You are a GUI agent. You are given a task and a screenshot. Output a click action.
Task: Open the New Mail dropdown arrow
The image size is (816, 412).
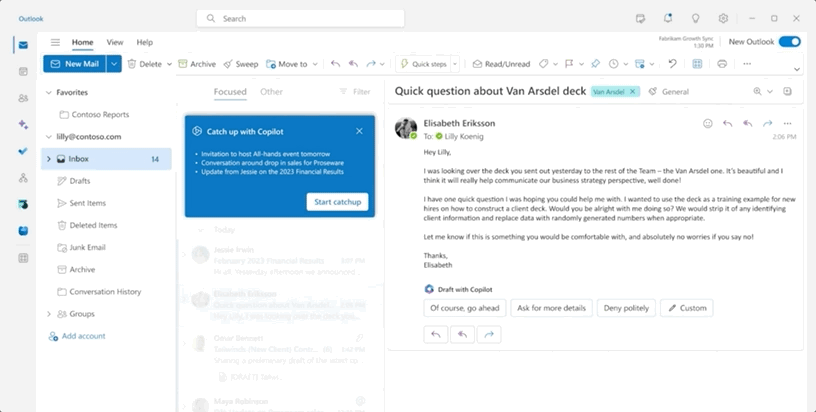point(115,64)
